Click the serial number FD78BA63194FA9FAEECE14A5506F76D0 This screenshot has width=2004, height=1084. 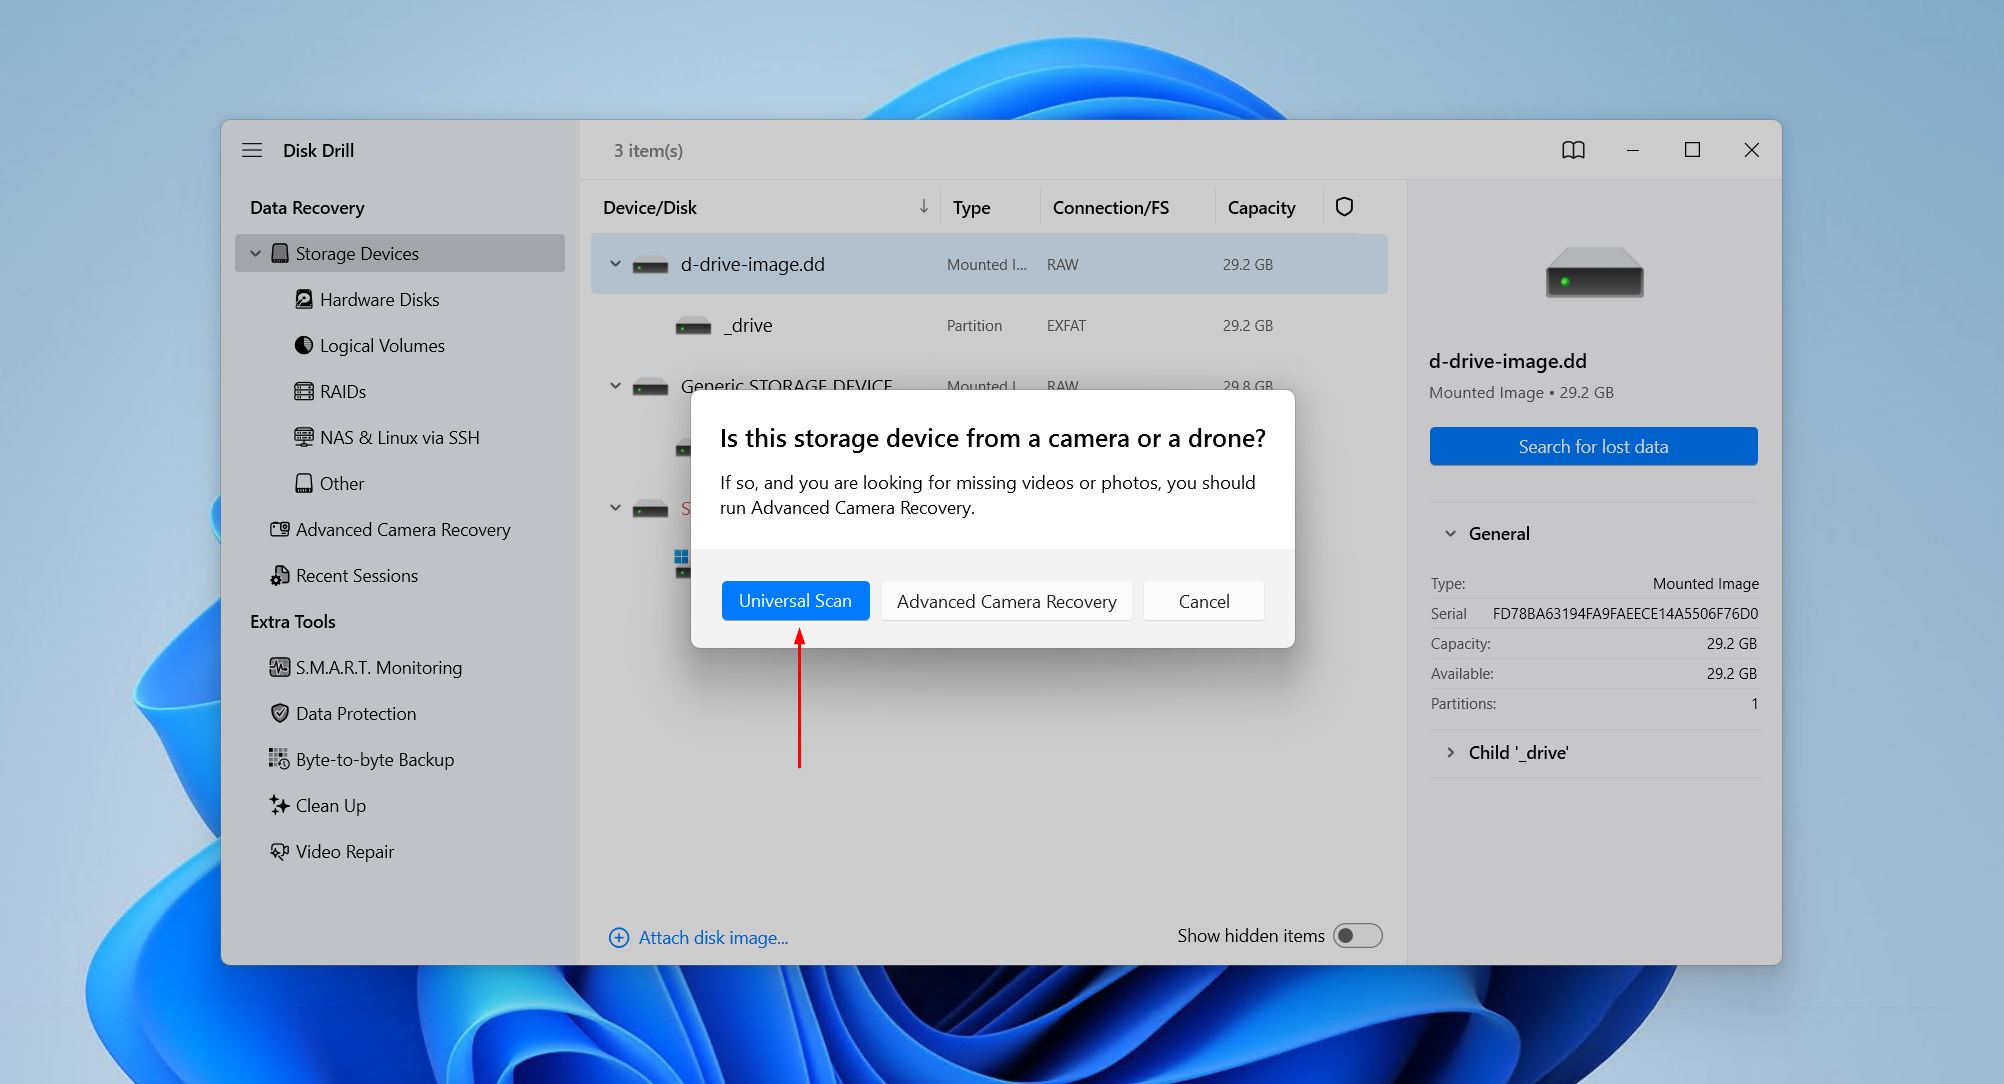[x=1625, y=613]
